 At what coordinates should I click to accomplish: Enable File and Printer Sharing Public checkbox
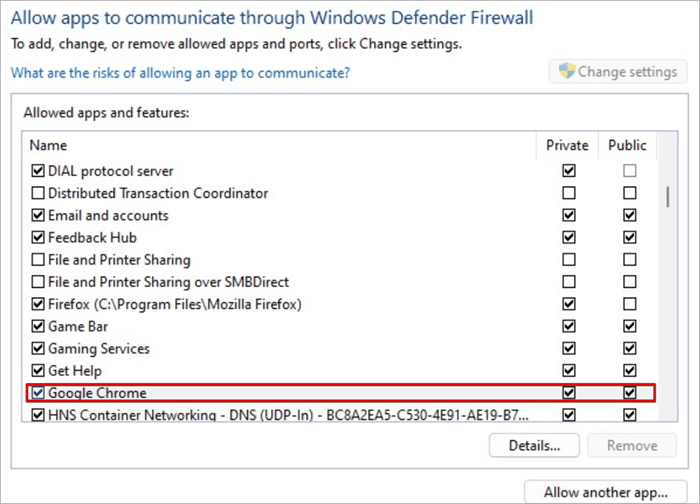(x=629, y=260)
